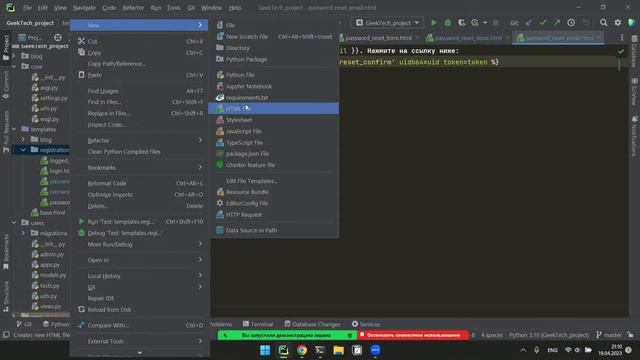Click Python 3.10 interpreter in status bar
The image size is (640, 360).
point(549,335)
